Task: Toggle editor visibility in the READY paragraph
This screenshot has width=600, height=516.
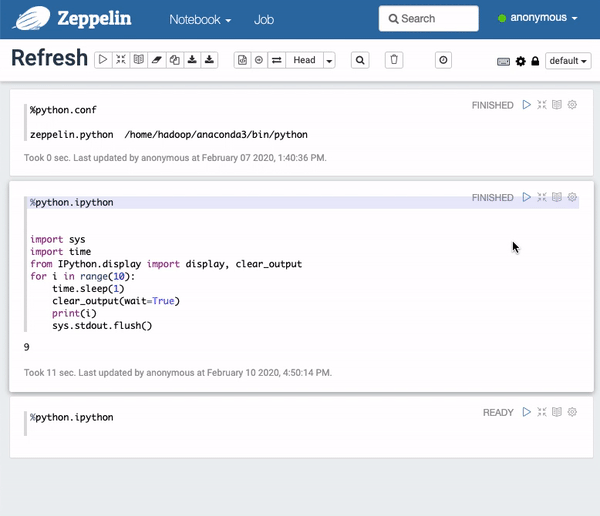Action: point(542,412)
